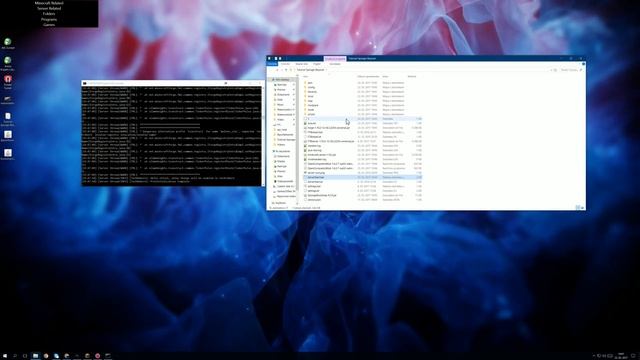Open the blue File tab in Explorer
This screenshot has height=360, width=640.
pos(272,64)
